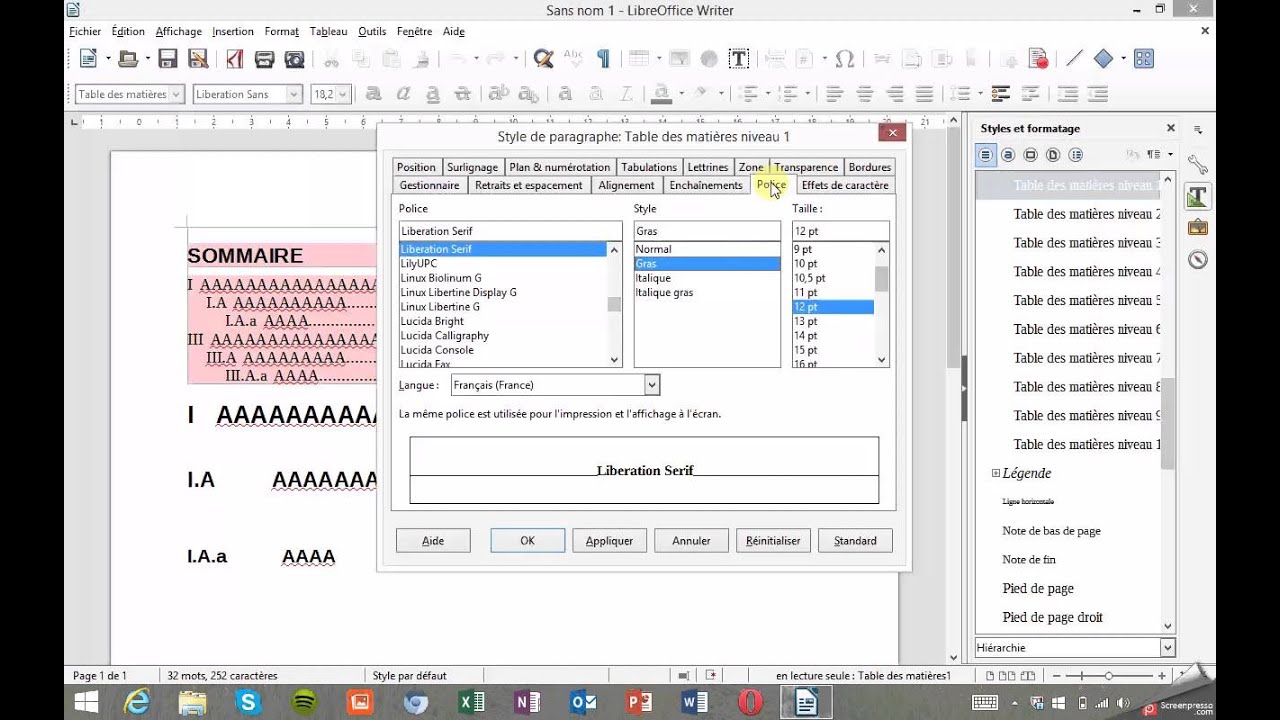Click the highlighting color icon
Image resolution: width=1280 pixels, height=720 pixels.
click(701, 94)
